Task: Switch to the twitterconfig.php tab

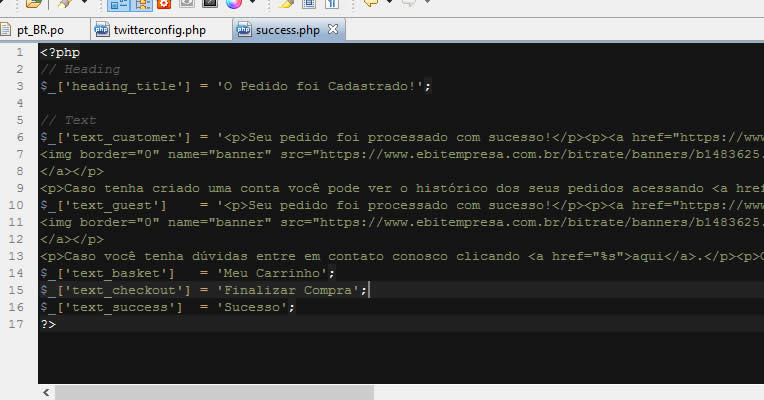Action: click(x=161, y=30)
